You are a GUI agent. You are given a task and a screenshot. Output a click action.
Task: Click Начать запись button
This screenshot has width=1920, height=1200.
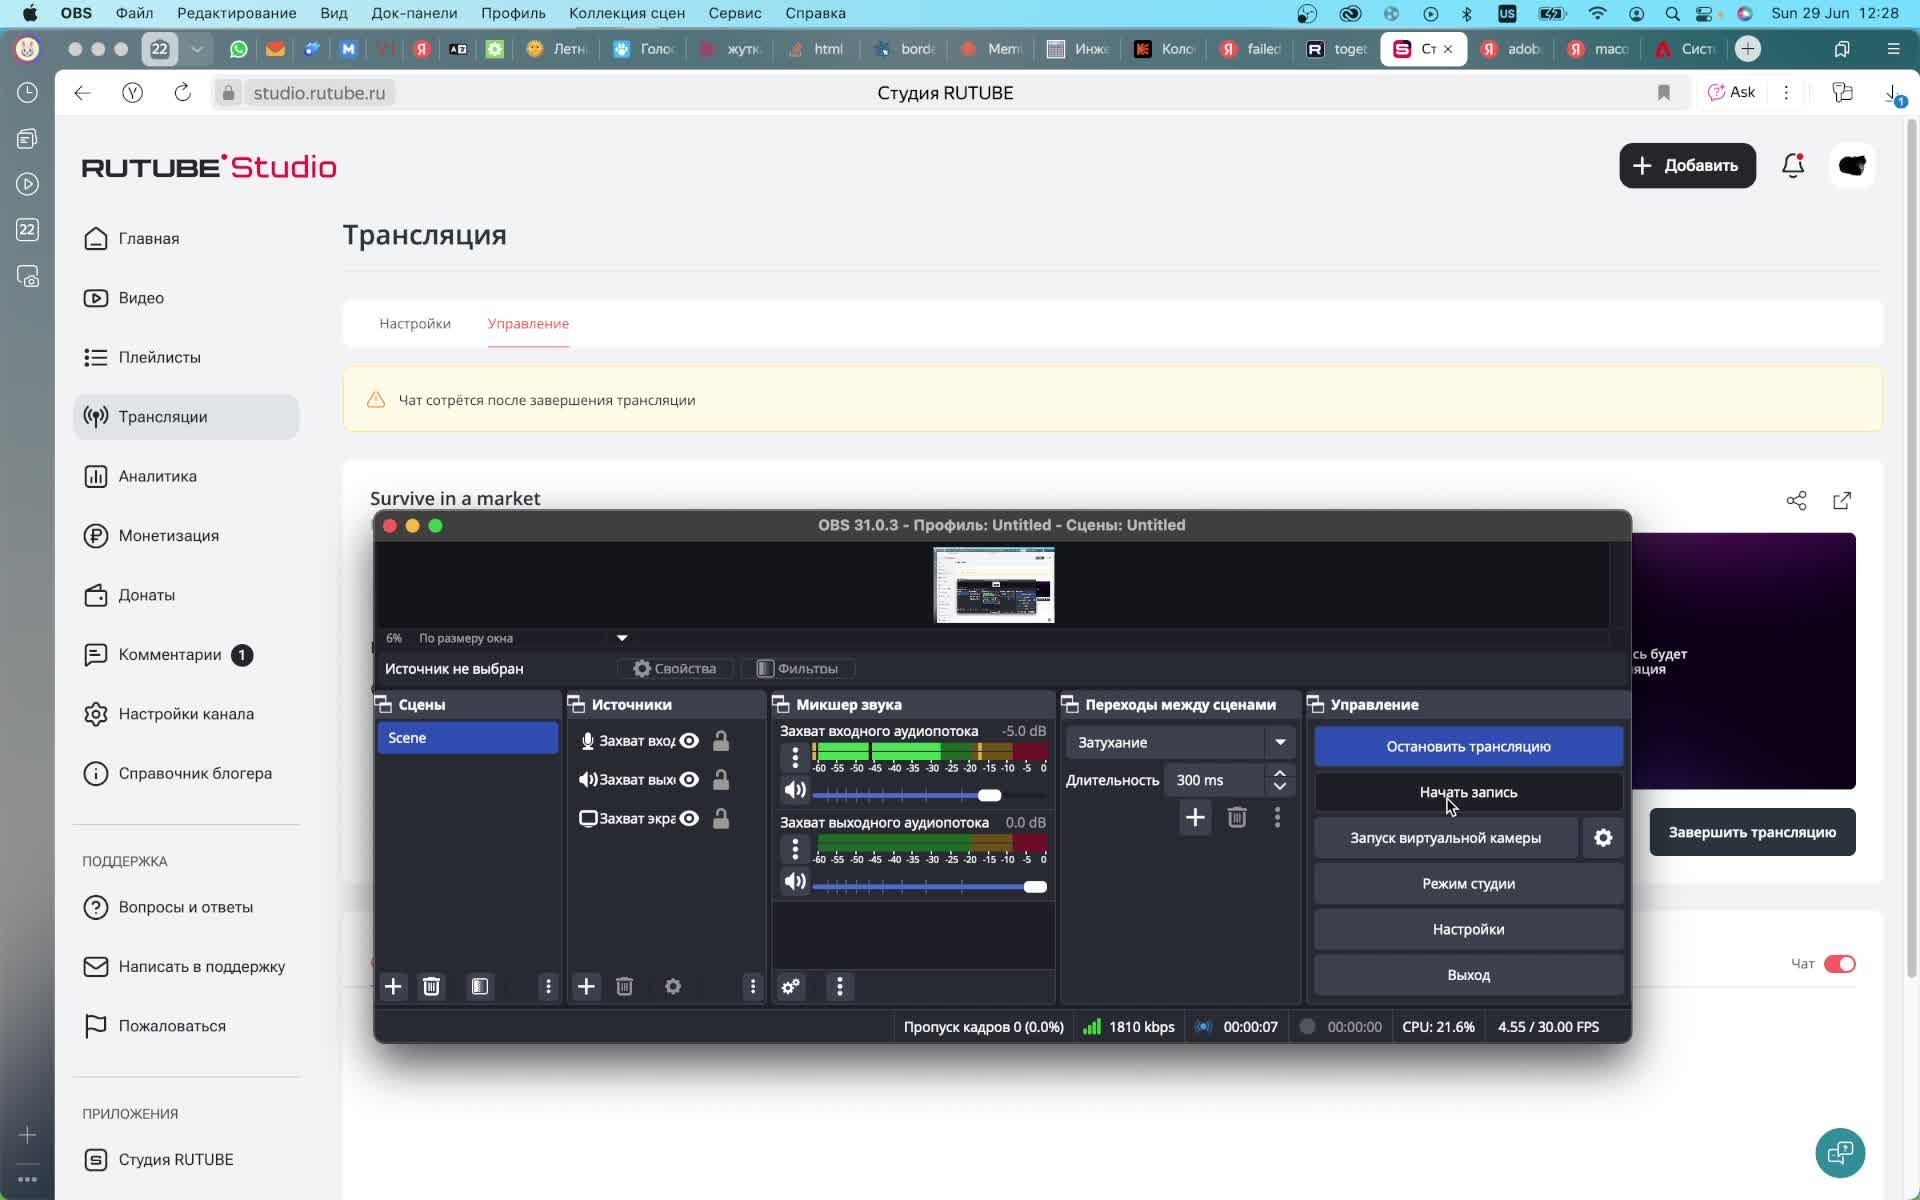1468,792
